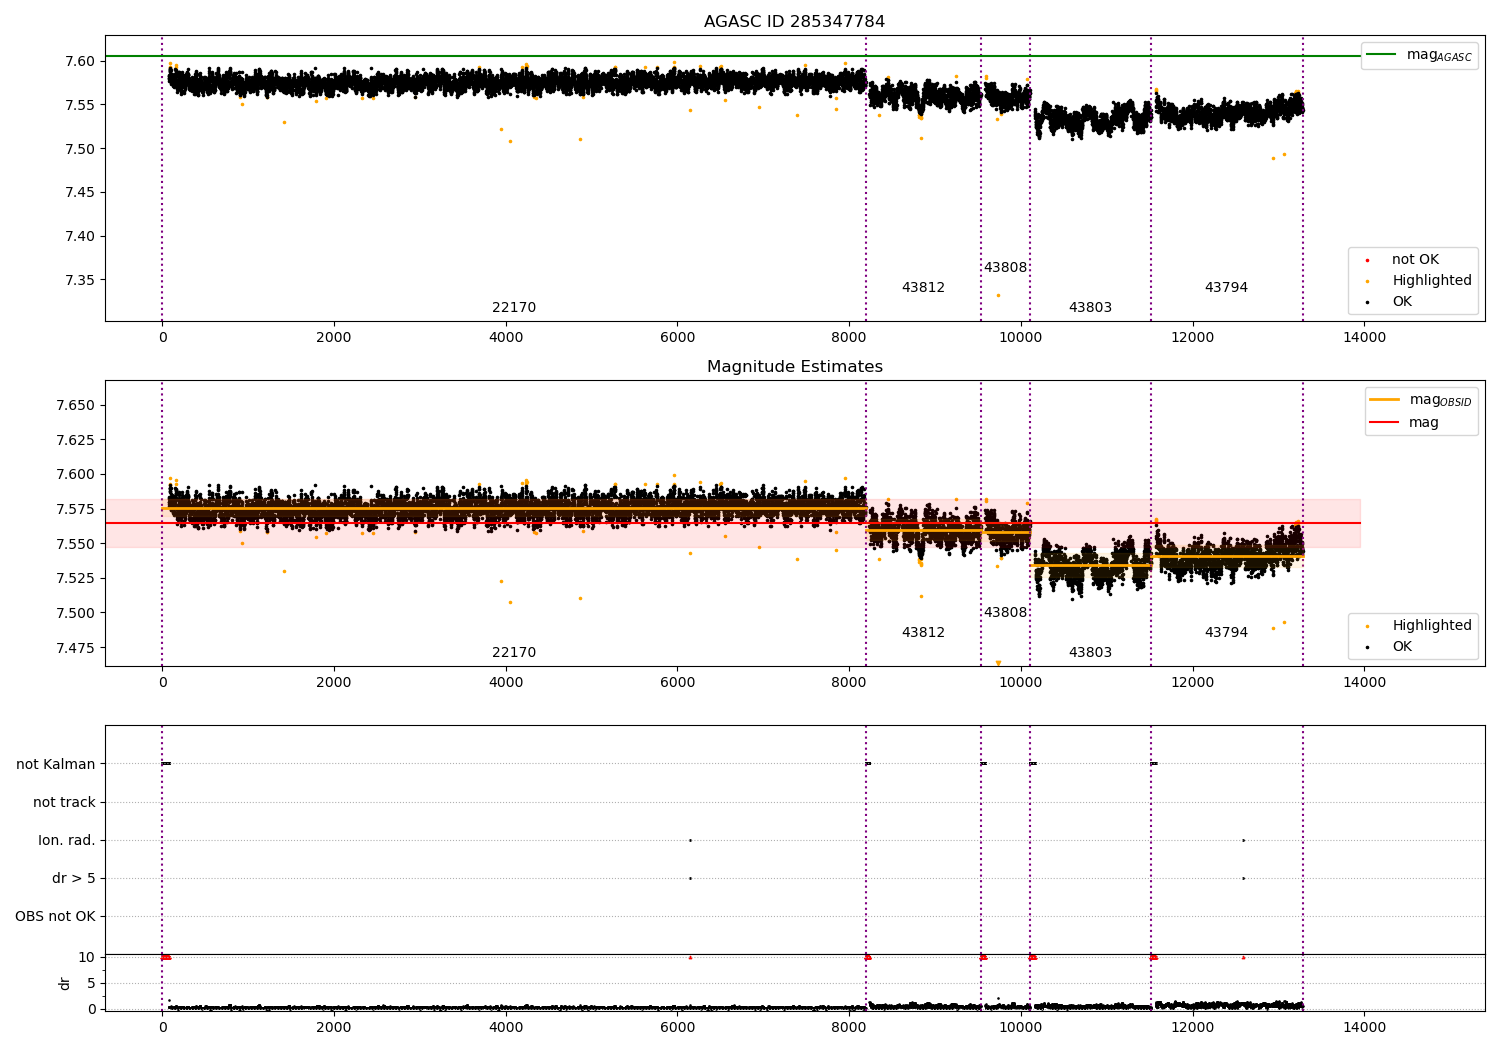The width and height of the screenshot is (1500, 1050).
Task: Click the 2000 x-tick of the bottom plot
Action: tap(334, 1028)
